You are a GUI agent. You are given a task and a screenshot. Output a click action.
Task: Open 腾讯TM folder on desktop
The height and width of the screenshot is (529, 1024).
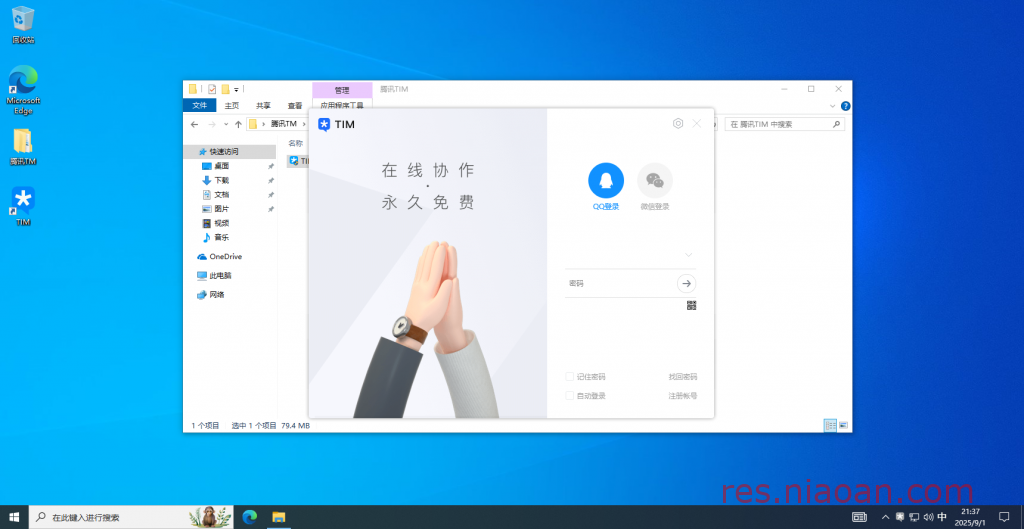tap(23, 147)
